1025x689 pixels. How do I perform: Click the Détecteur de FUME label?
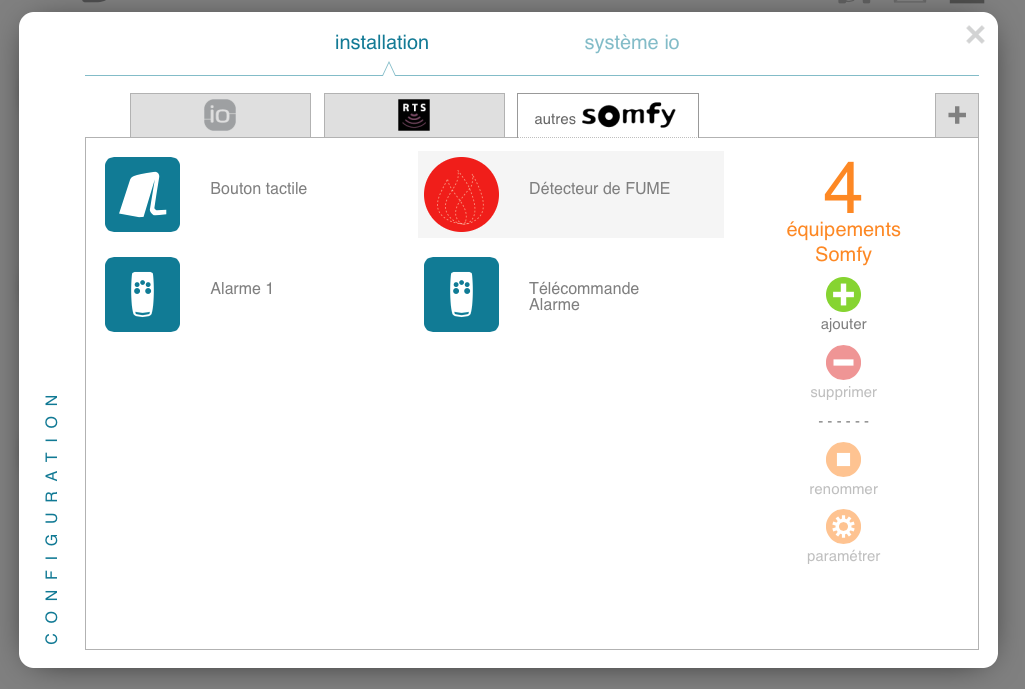pos(599,188)
